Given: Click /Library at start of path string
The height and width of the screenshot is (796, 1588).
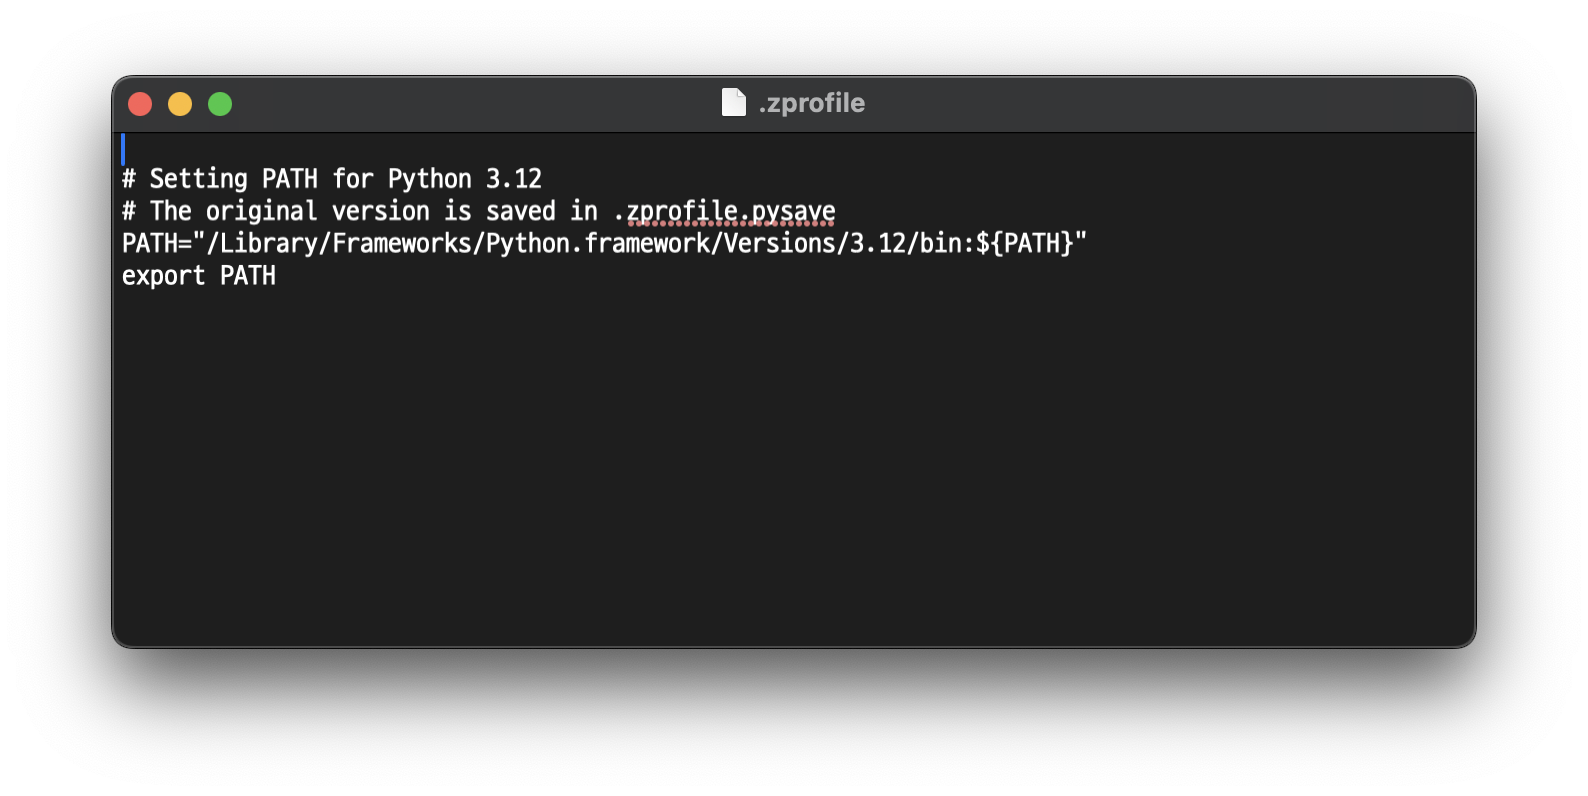Looking at the screenshot, I should pos(262,243).
